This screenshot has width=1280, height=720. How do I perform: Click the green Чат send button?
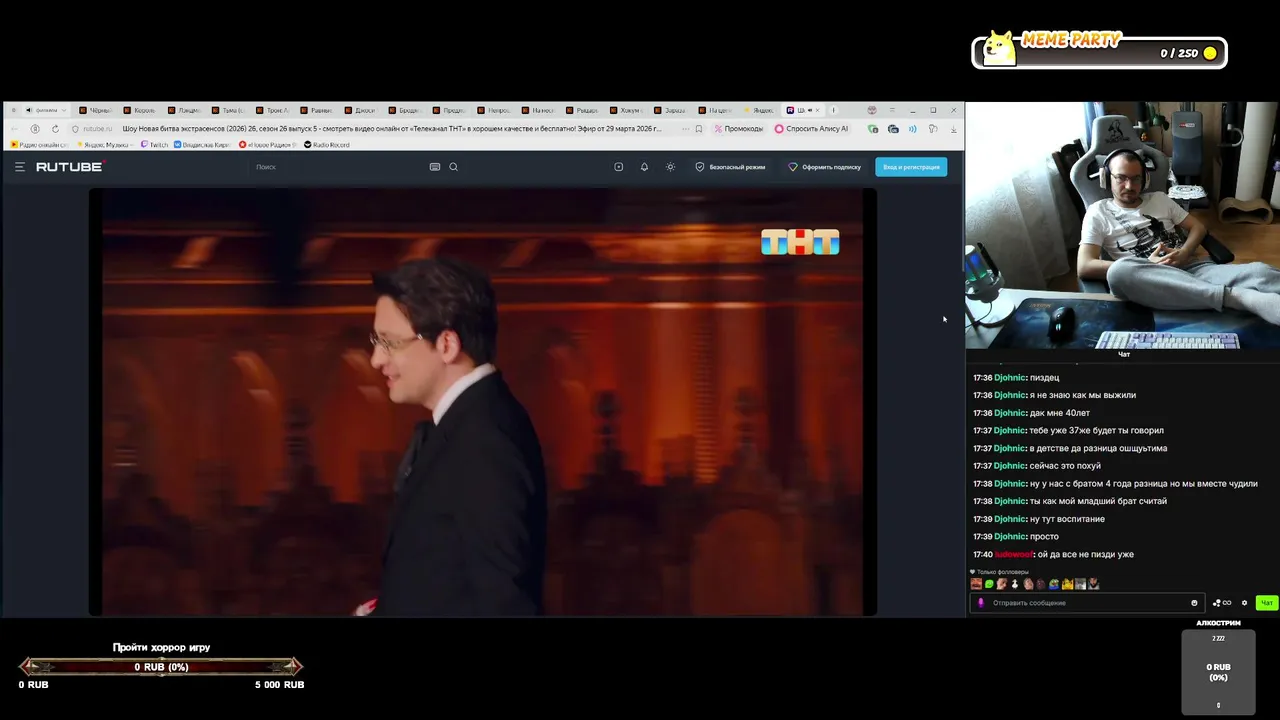point(1267,603)
